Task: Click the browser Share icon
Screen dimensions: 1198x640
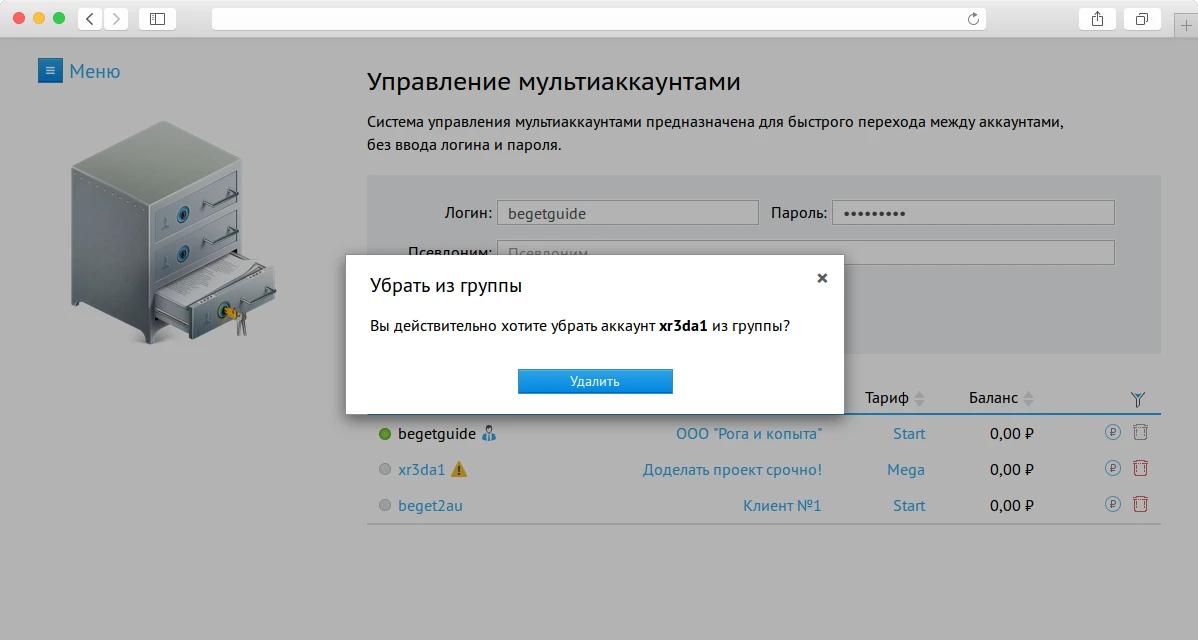Action: [x=1098, y=19]
